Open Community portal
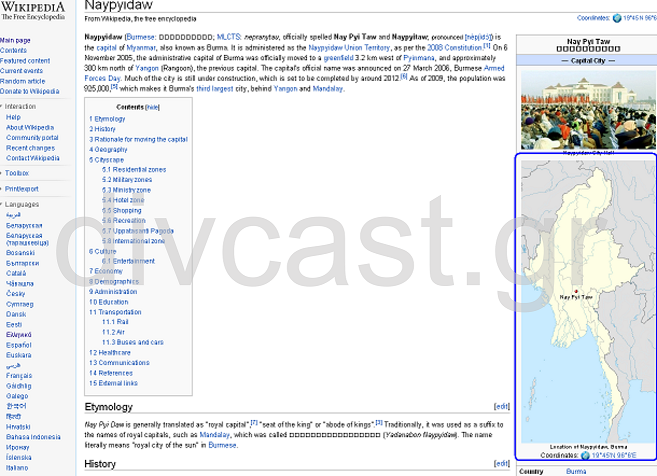657x476 pixels. 32,137
